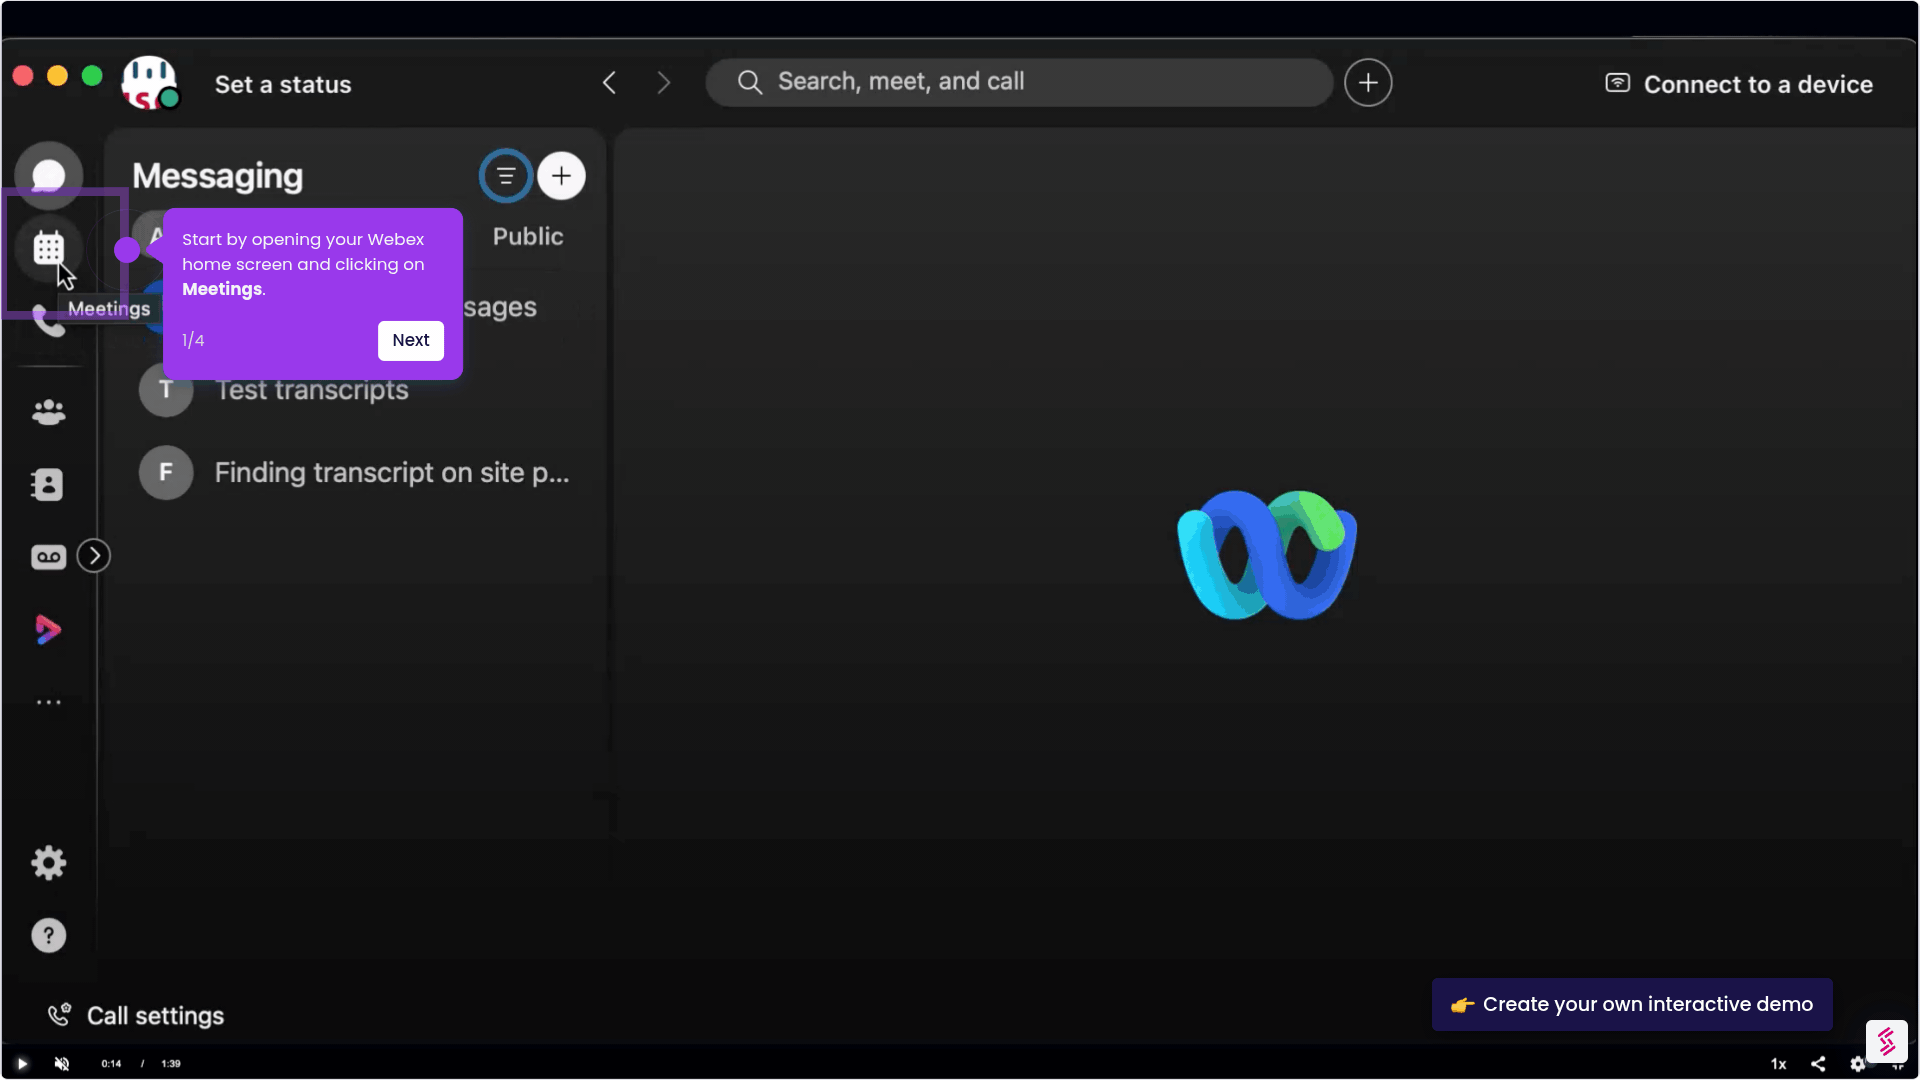Click the Search, meet, and call field

tap(1019, 82)
